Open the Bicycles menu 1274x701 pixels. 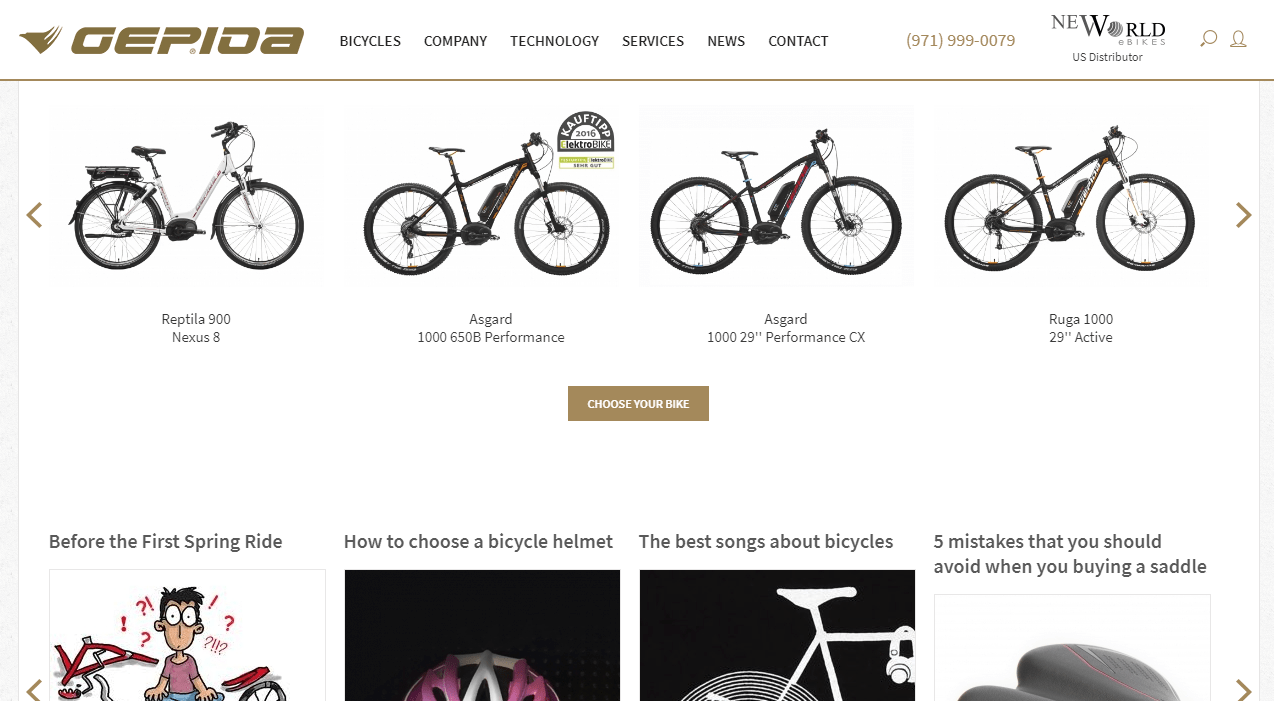point(370,41)
